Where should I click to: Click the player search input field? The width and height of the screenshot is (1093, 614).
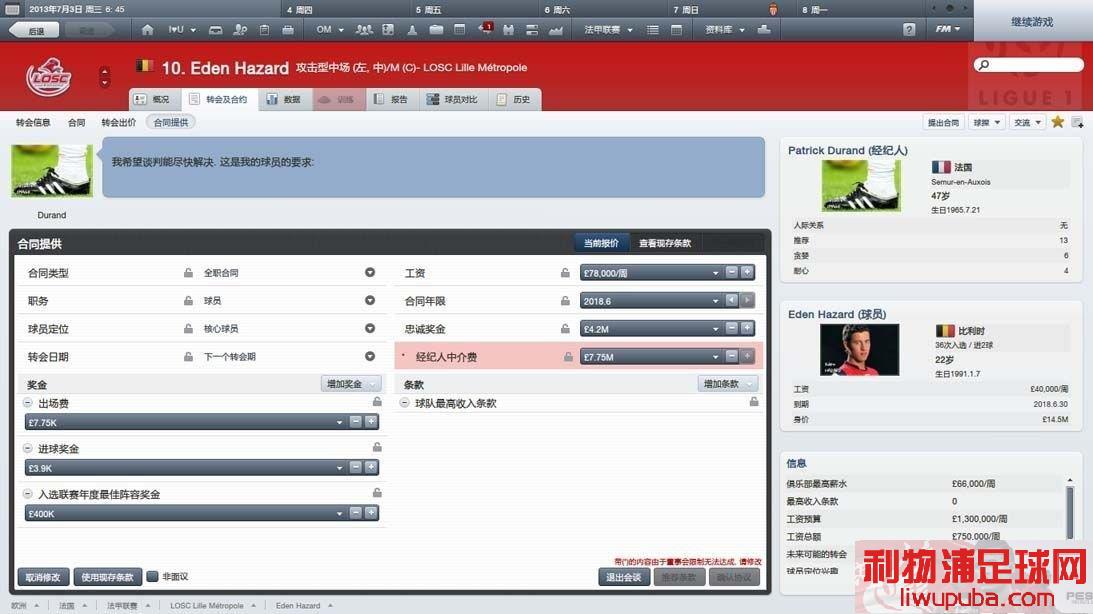tap(1029, 65)
